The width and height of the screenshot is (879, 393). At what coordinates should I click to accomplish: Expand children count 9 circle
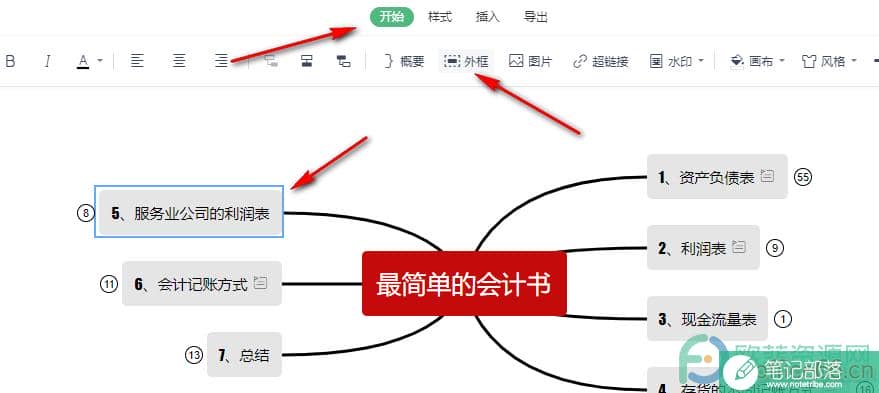(774, 248)
